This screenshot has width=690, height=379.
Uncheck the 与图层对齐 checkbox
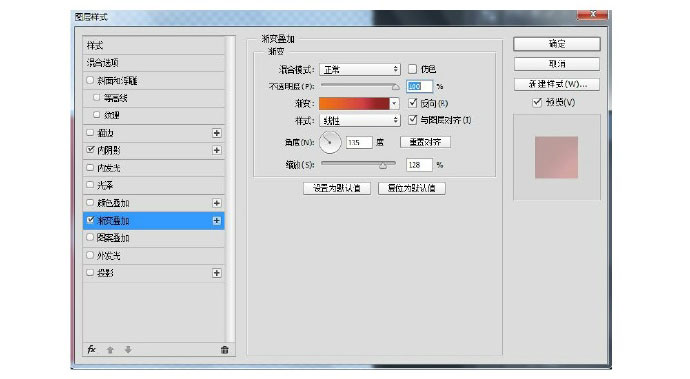412,120
